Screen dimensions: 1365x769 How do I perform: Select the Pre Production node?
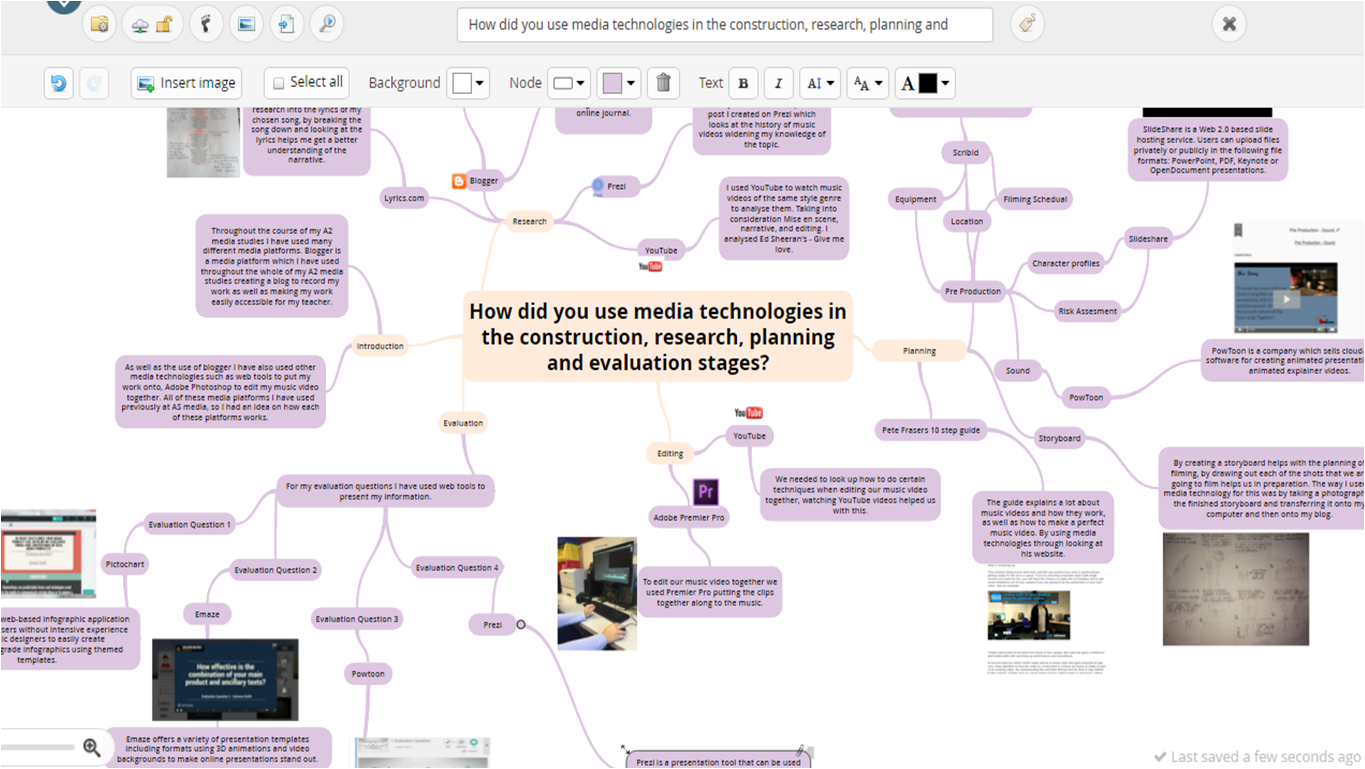pos(973,291)
